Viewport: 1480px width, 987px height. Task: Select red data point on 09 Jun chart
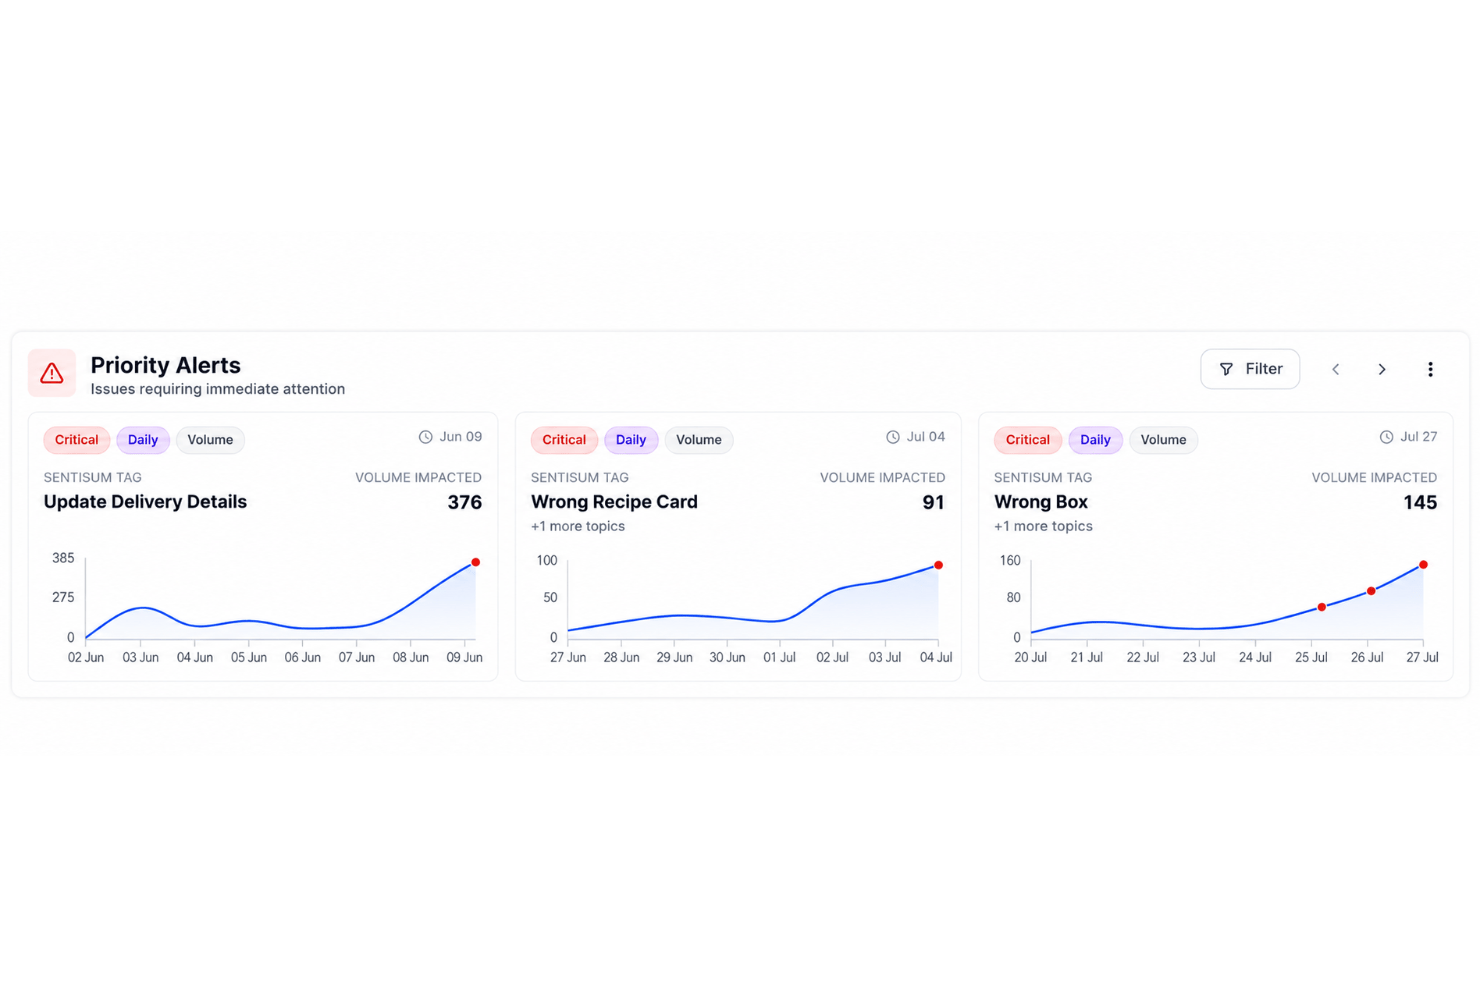(476, 562)
